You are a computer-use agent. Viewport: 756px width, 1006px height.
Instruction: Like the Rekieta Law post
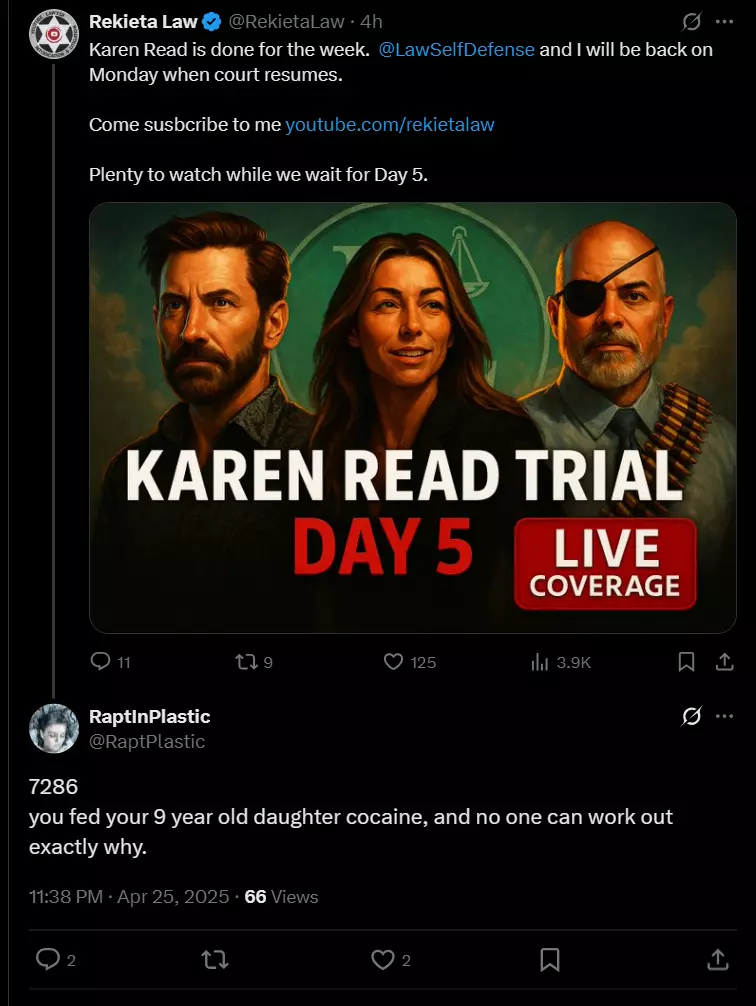tap(409, 661)
